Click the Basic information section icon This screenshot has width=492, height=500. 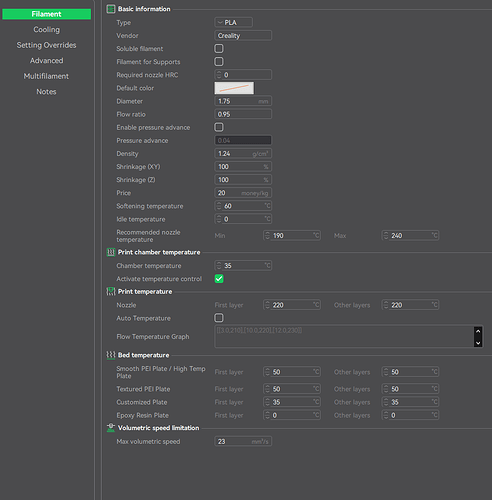[111, 9]
